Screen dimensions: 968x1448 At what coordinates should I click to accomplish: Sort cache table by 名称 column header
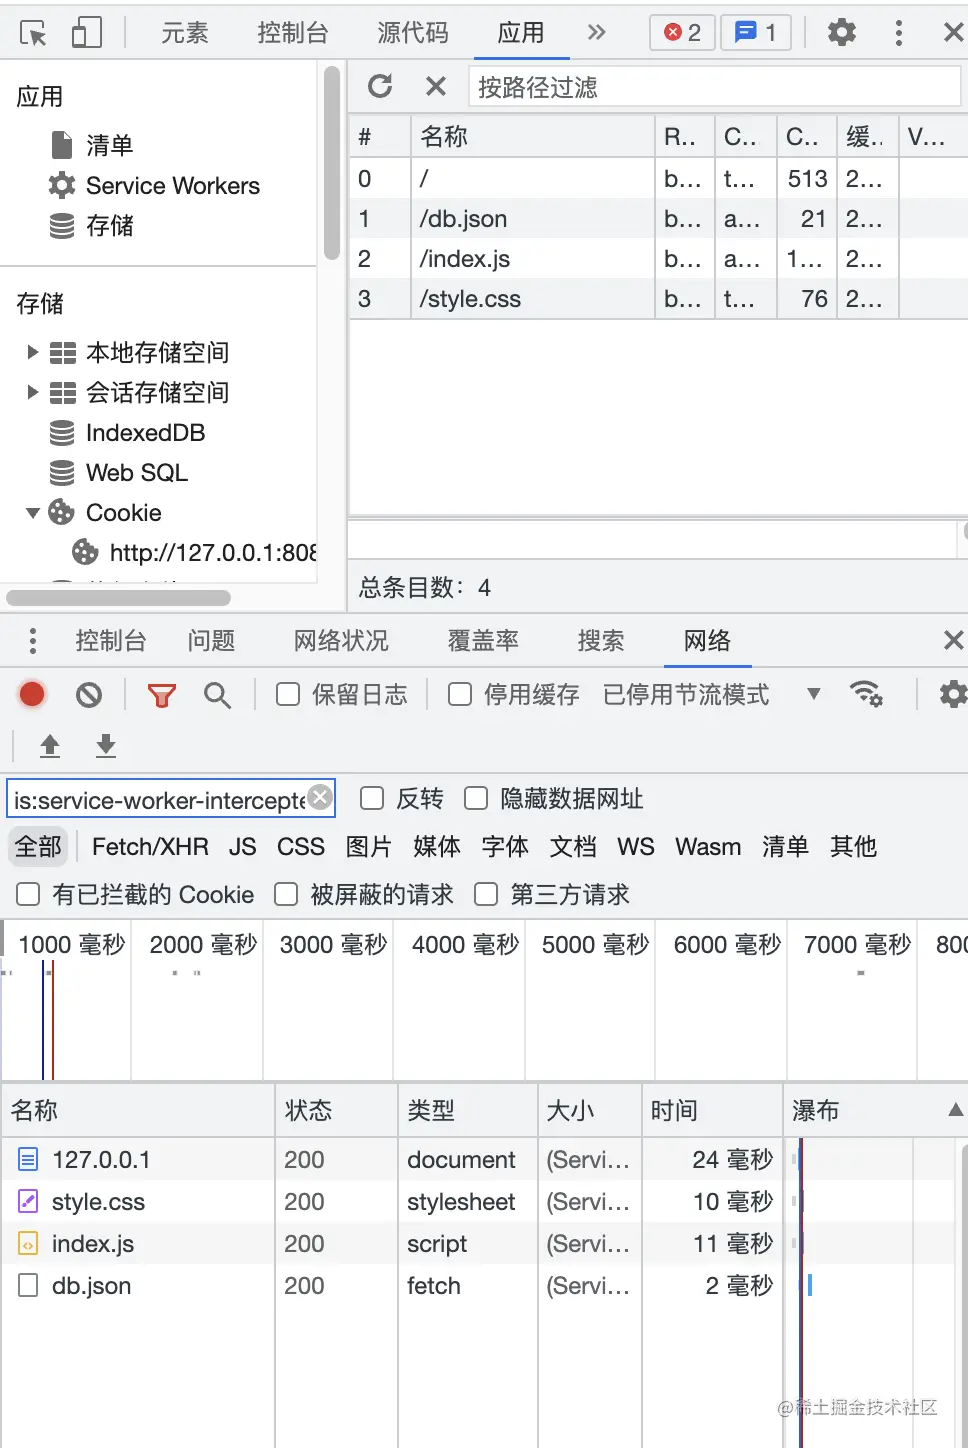532,136
